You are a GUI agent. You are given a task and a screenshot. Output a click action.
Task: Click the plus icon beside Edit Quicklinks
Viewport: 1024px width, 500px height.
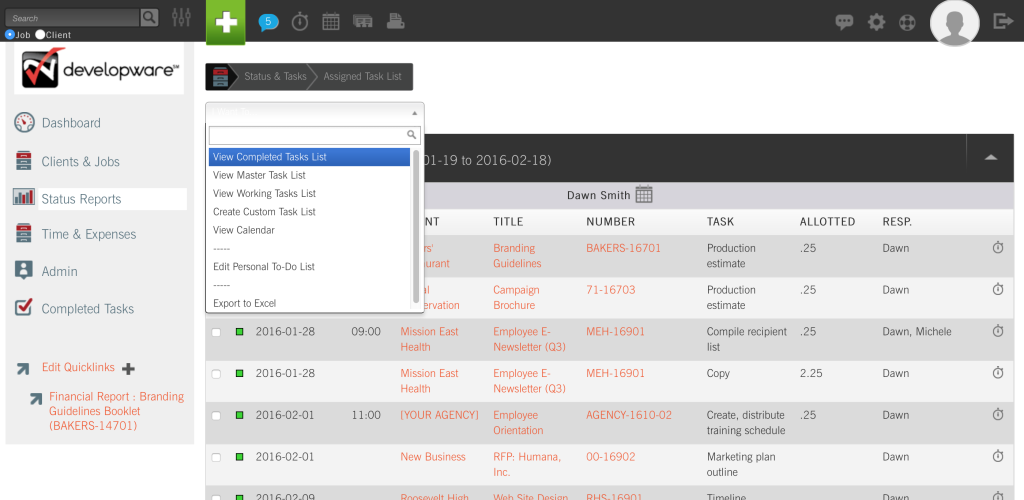tap(129, 369)
